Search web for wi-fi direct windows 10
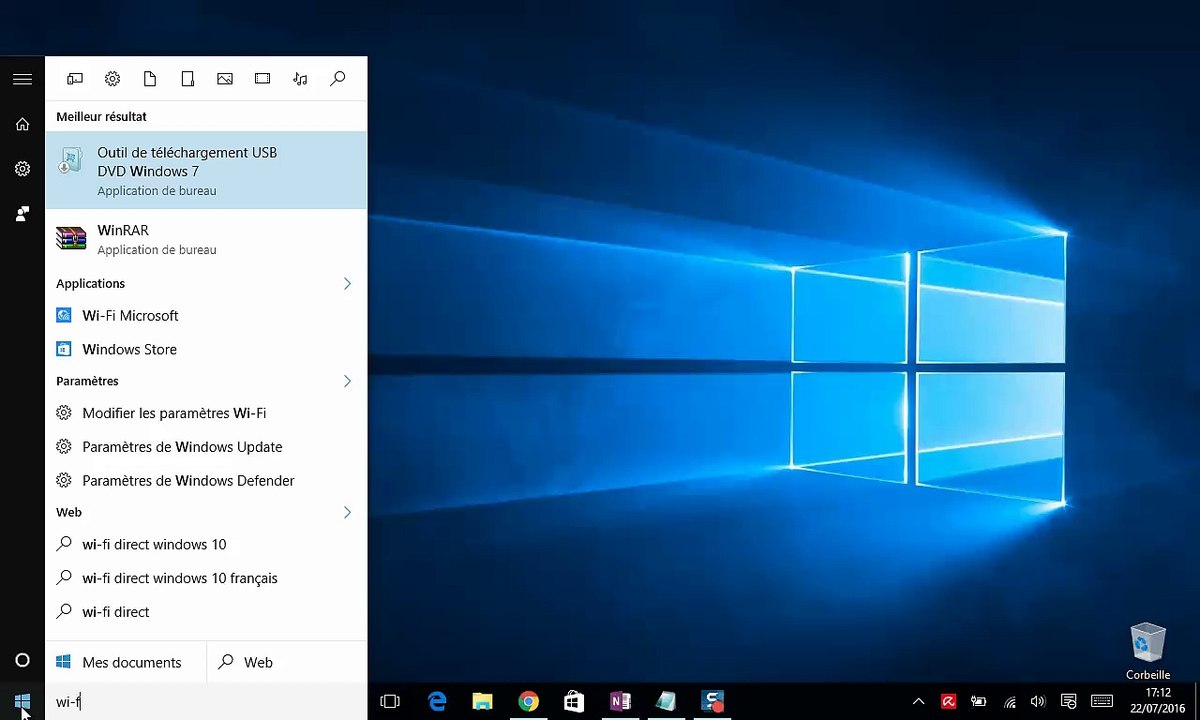 point(206,544)
